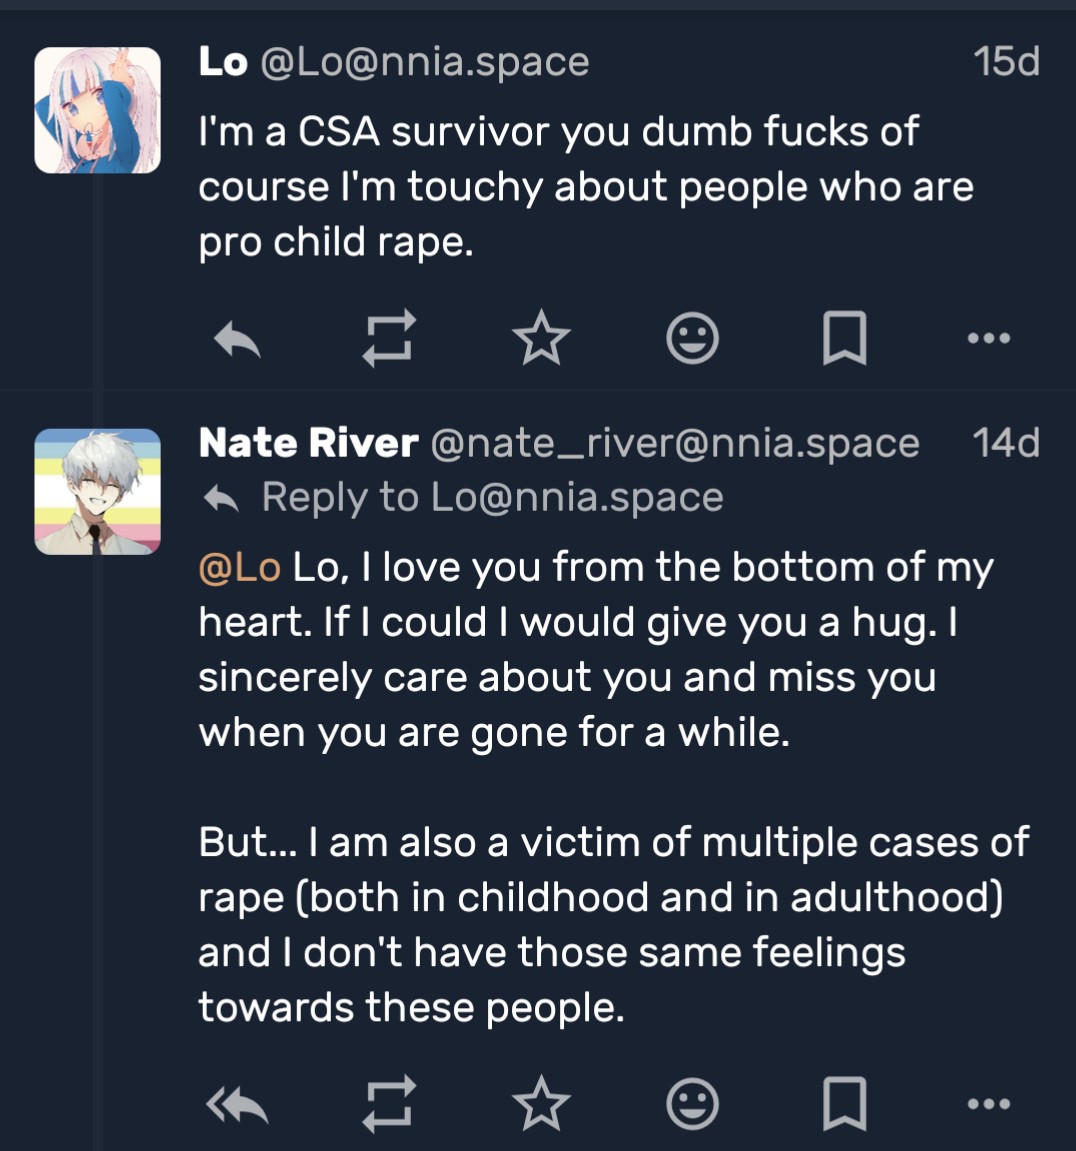Screen dimensions: 1076x1151
Task: Click the @Lo mention in reply
Action: [240, 567]
